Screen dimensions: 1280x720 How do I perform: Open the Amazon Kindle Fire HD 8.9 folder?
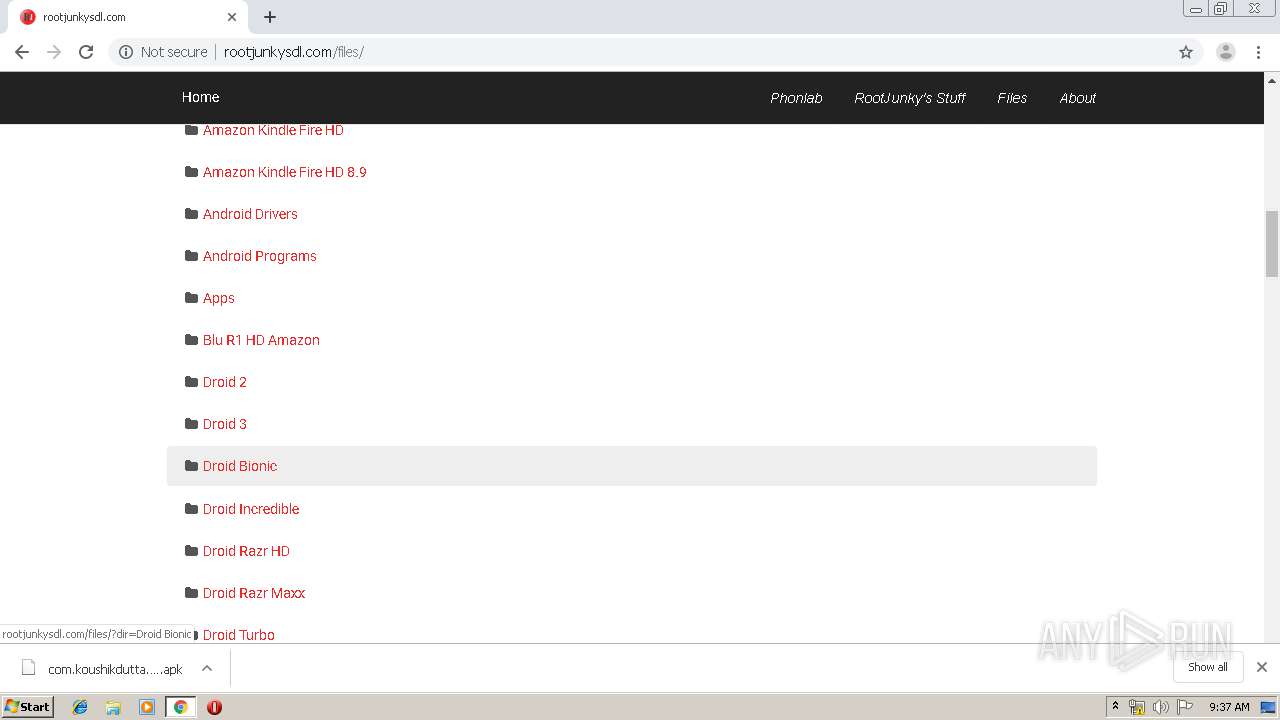click(x=284, y=172)
